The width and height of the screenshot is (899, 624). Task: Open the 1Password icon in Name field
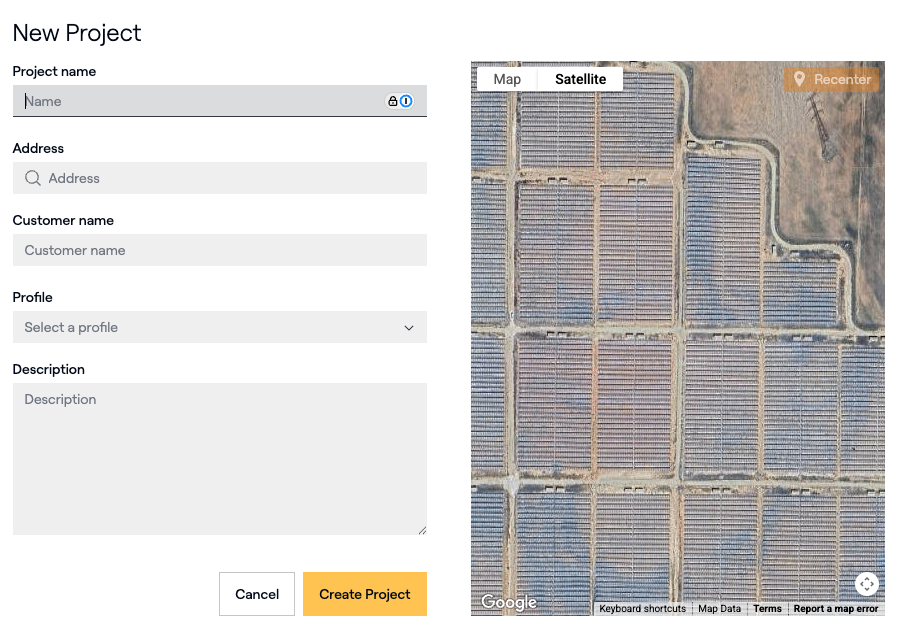(x=406, y=101)
